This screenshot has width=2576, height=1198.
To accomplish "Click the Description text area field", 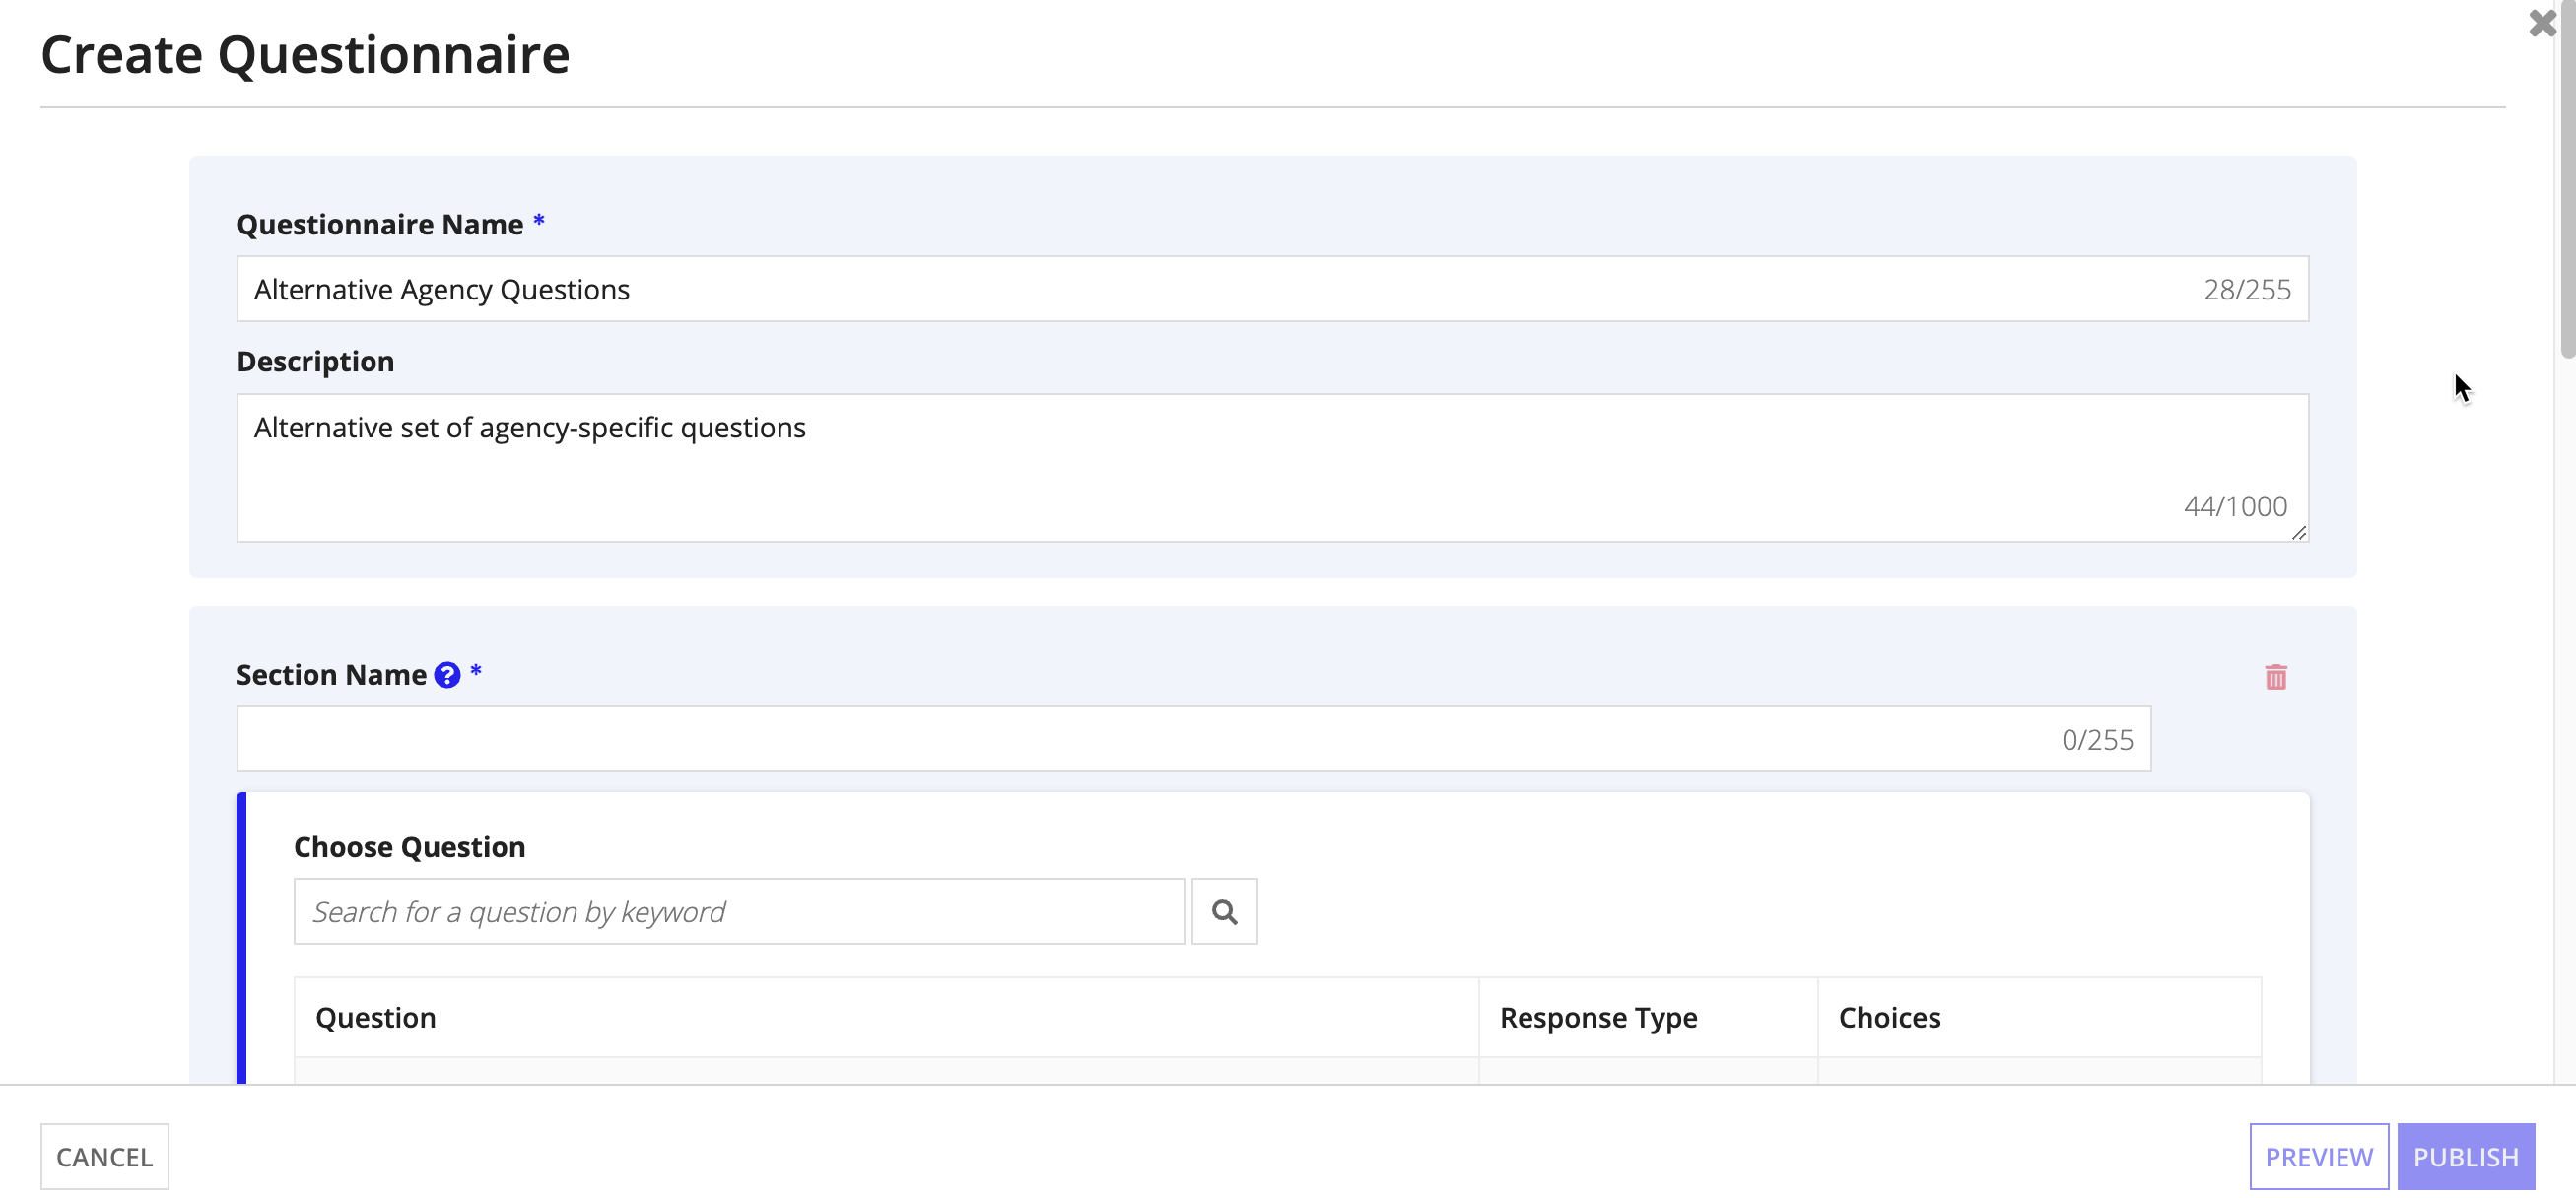I will coord(1273,467).
